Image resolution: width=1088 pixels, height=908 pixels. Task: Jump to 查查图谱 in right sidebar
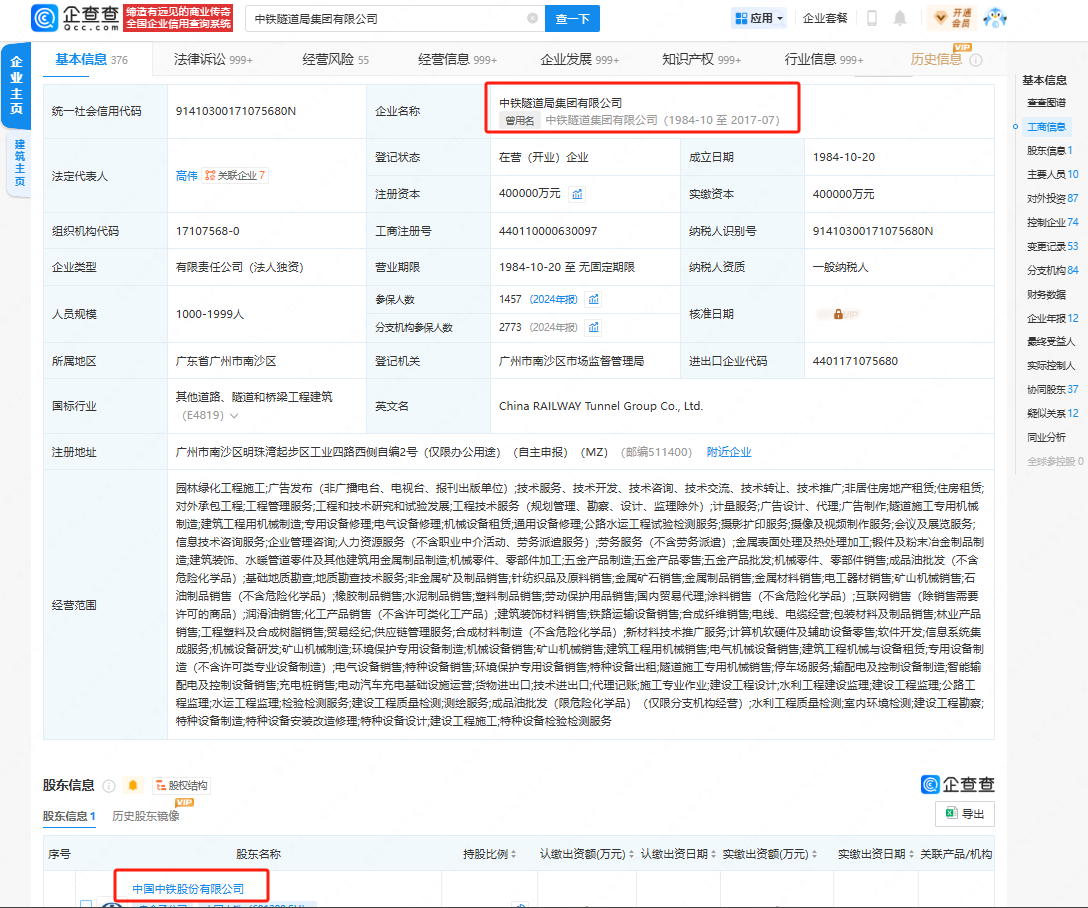tap(1046, 103)
